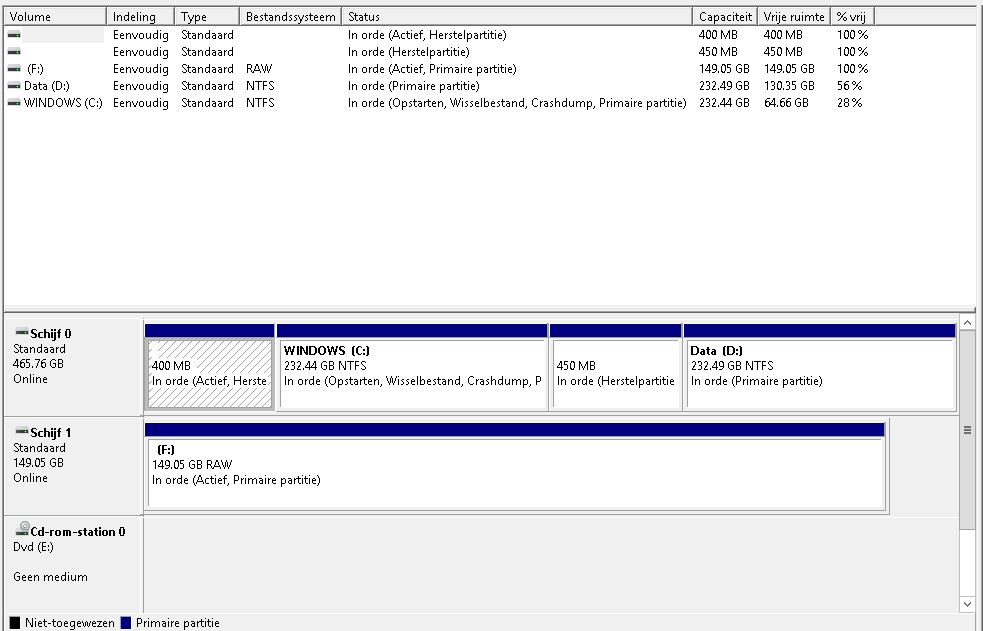
Task: Click the Status column header
Action: [x=517, y=16]
